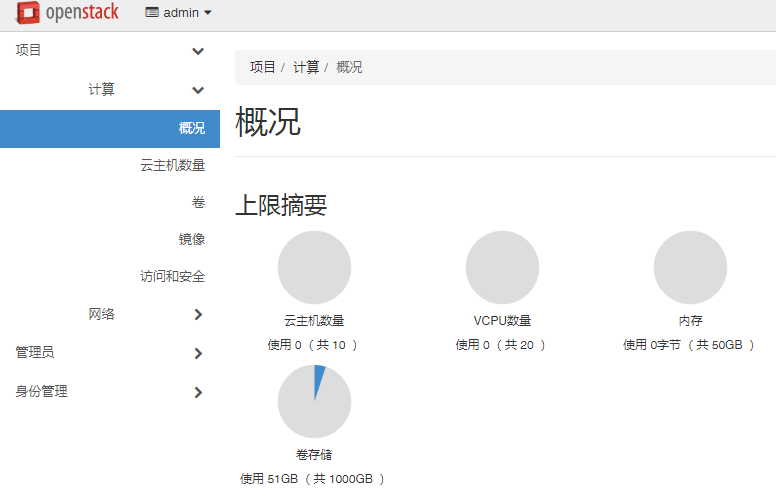Click the text 使用 0 (共 10)
This screenshot has height=502, width=776.
point(312,345)
